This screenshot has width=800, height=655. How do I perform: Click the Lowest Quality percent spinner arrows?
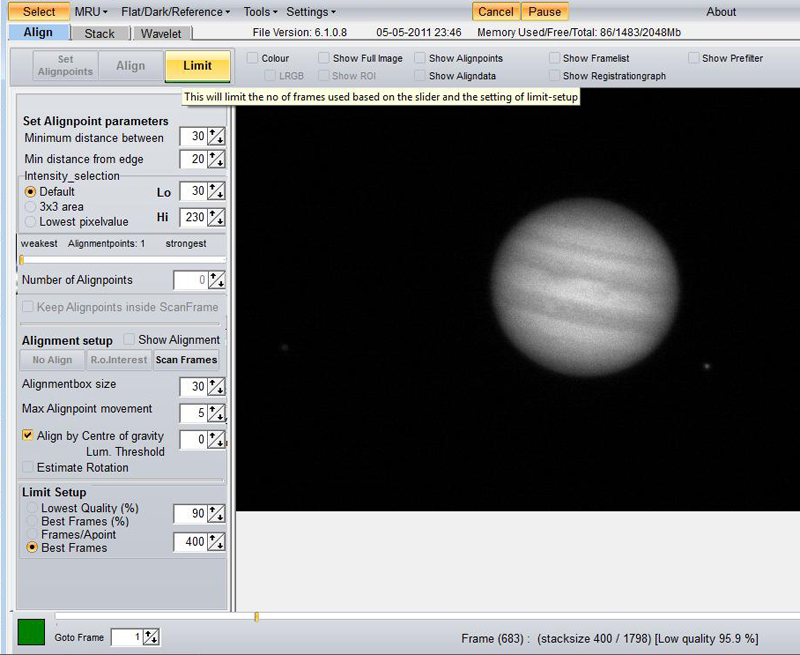coord(216,514)
